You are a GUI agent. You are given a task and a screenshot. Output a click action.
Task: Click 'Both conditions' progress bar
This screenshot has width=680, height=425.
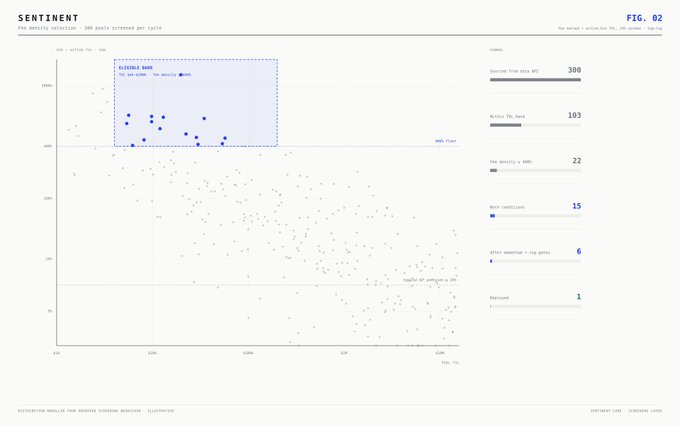tap(535, 216)
